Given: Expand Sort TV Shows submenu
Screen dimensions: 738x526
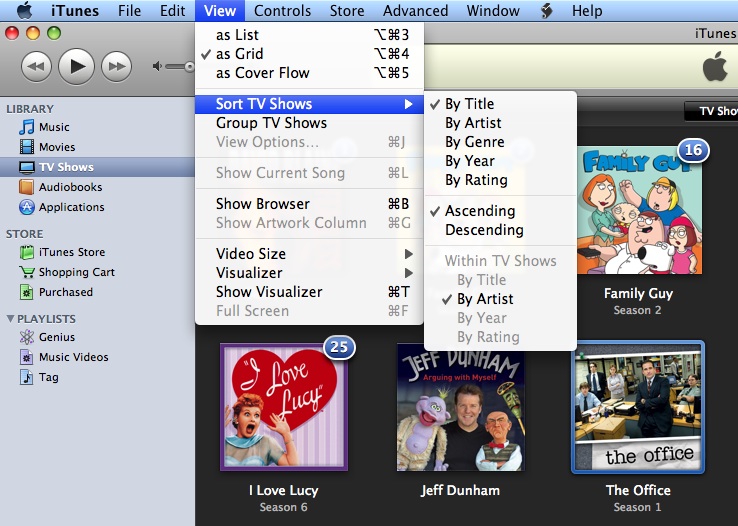Looking at the screenshot, I should [309, 104].
